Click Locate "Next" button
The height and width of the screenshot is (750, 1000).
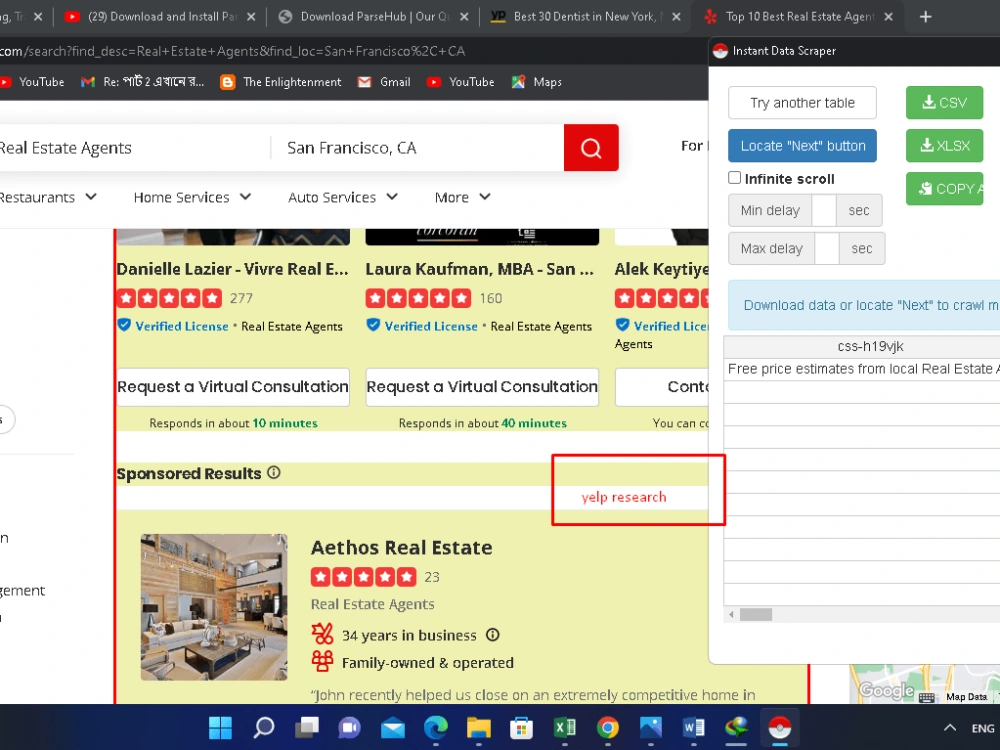(x=802, y=146)
